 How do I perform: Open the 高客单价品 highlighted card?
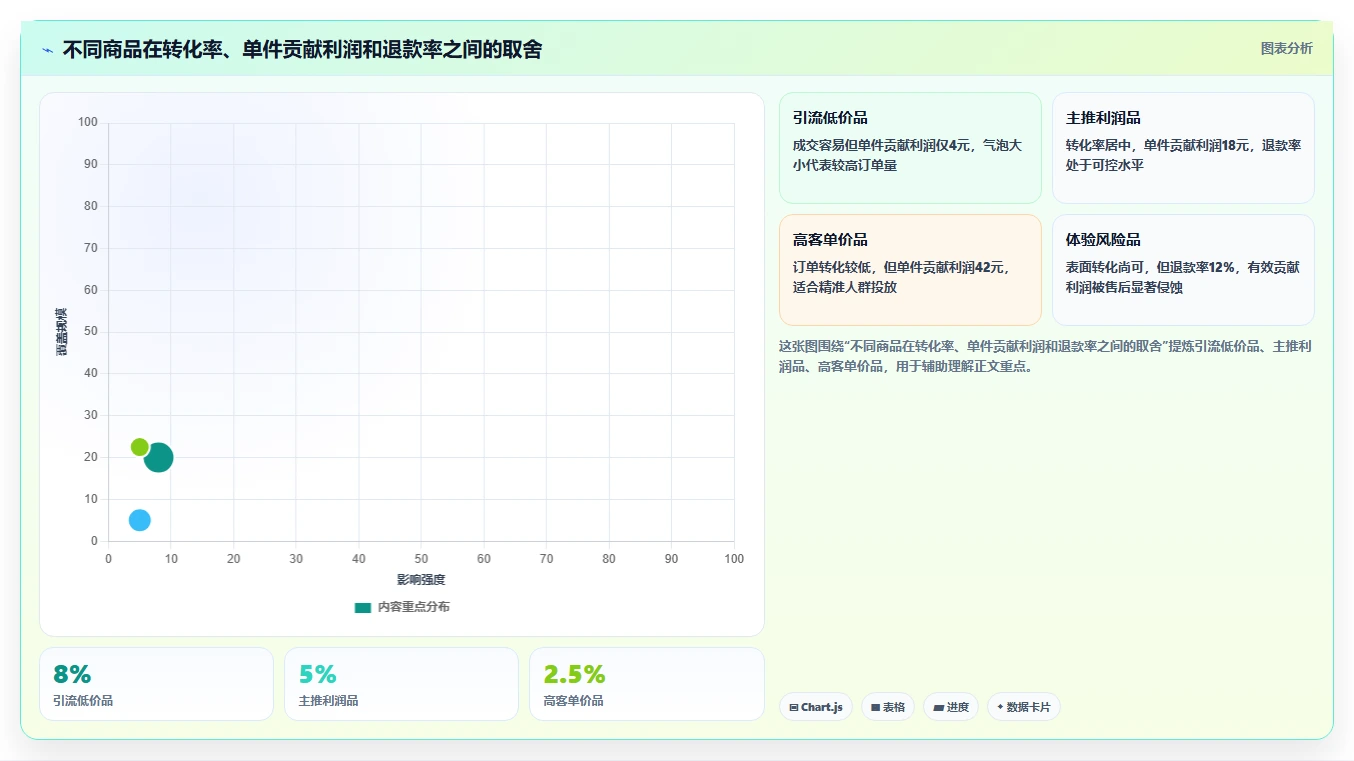tap(910, 270)
